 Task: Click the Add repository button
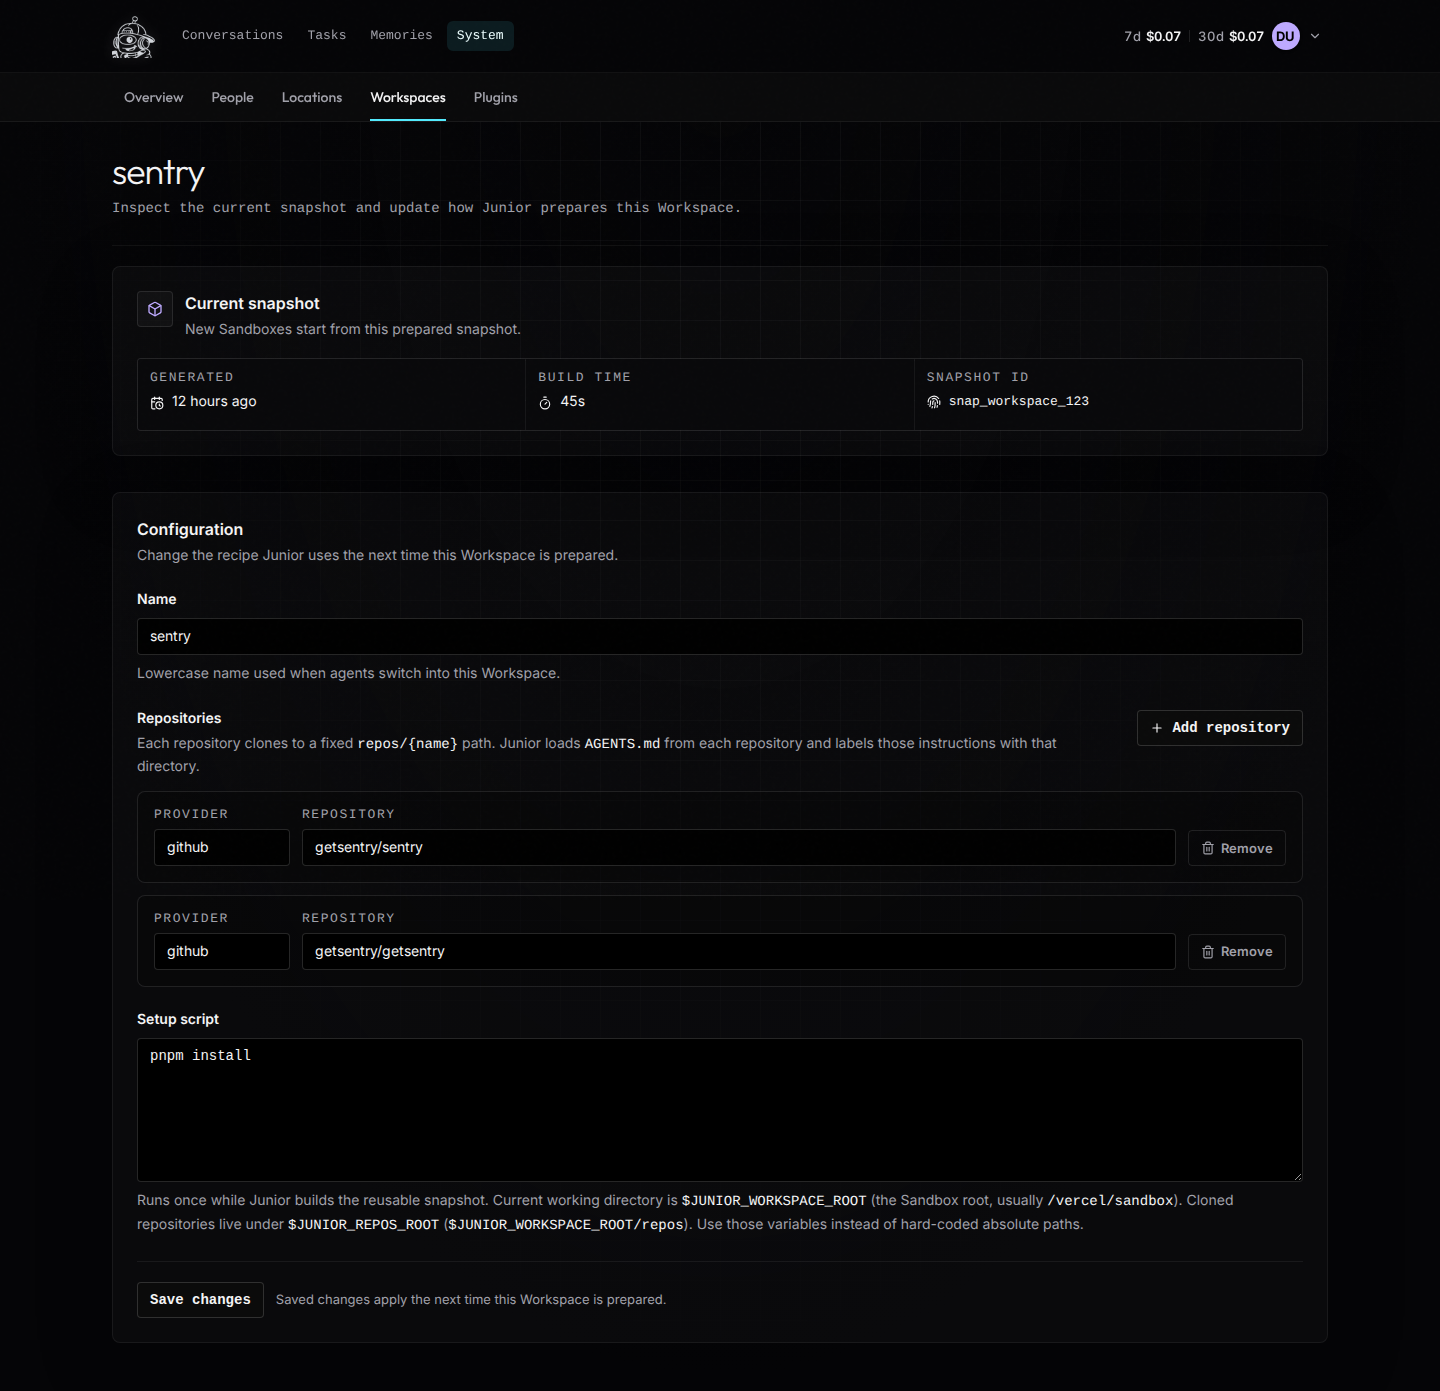[1220, 728]
